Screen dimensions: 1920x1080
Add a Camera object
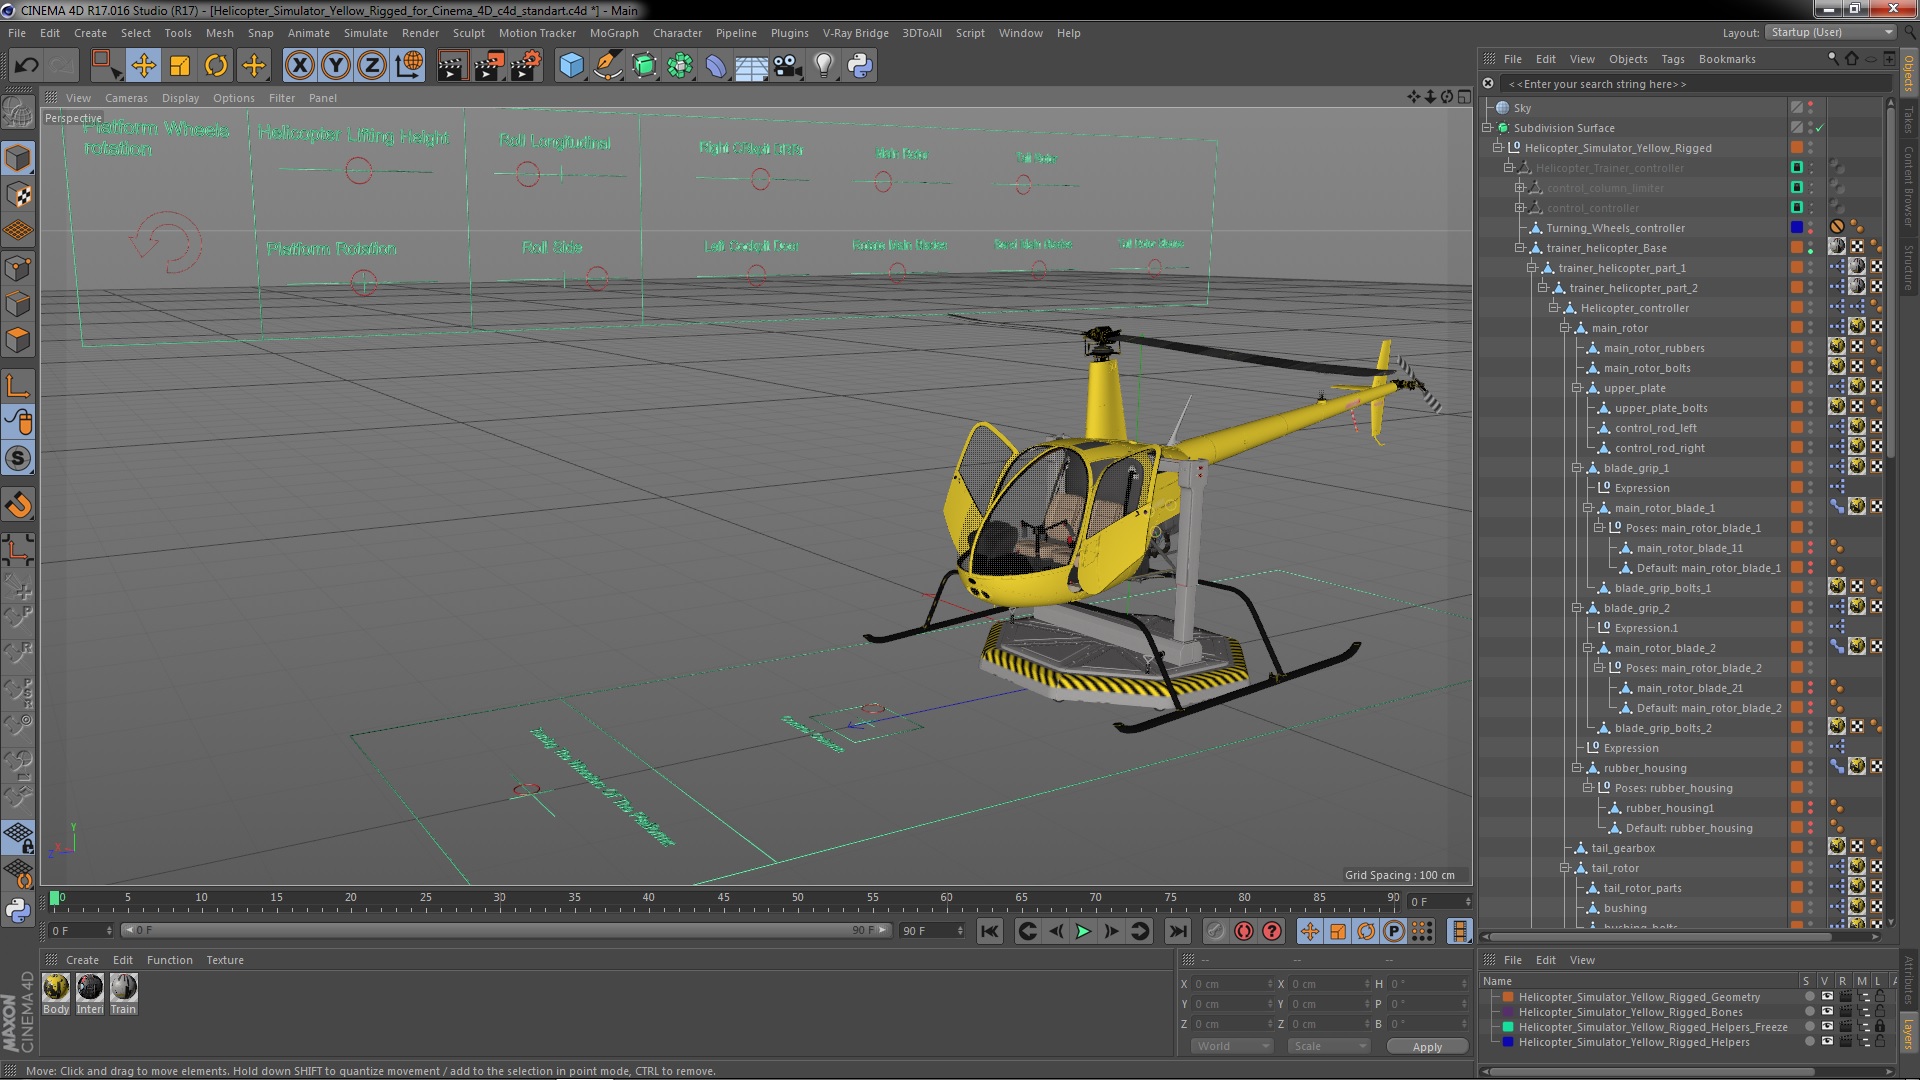tap(788, 66)
